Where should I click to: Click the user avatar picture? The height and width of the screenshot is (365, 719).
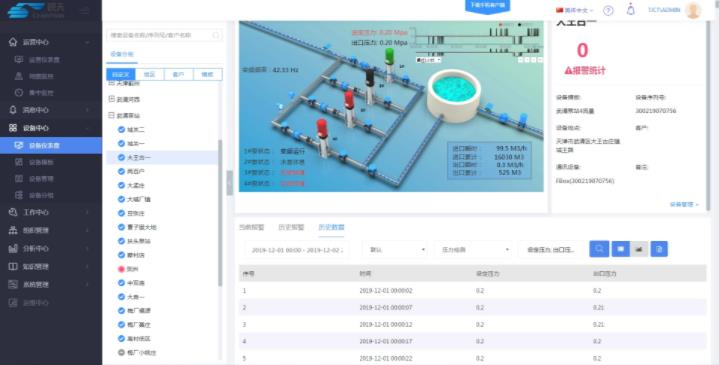[693, 10]
